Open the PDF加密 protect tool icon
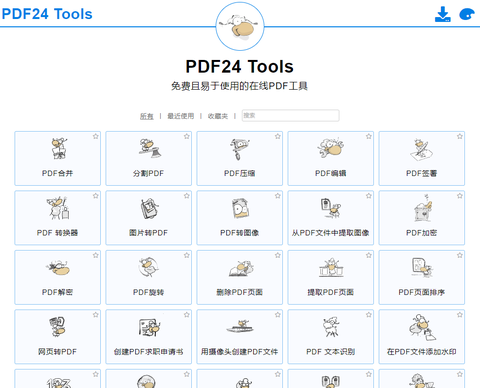 (x=423, y=208)
